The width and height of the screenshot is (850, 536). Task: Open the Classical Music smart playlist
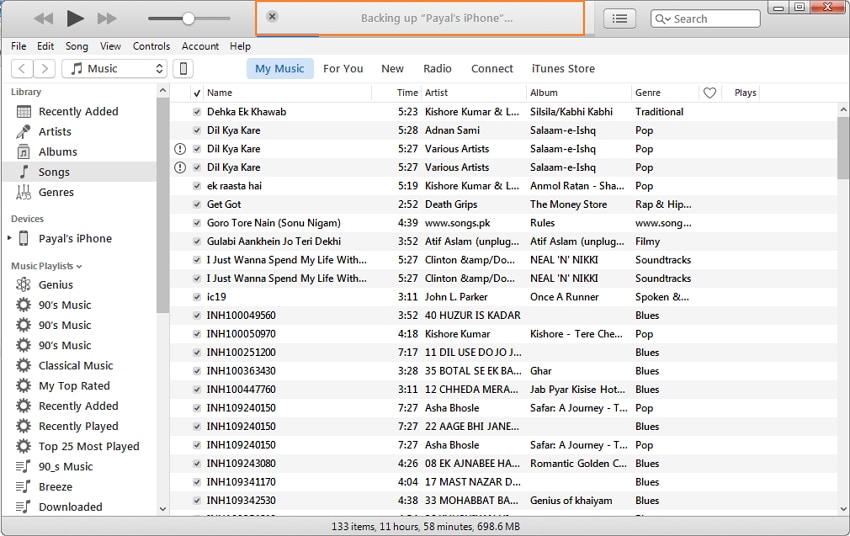click(79, 365)
